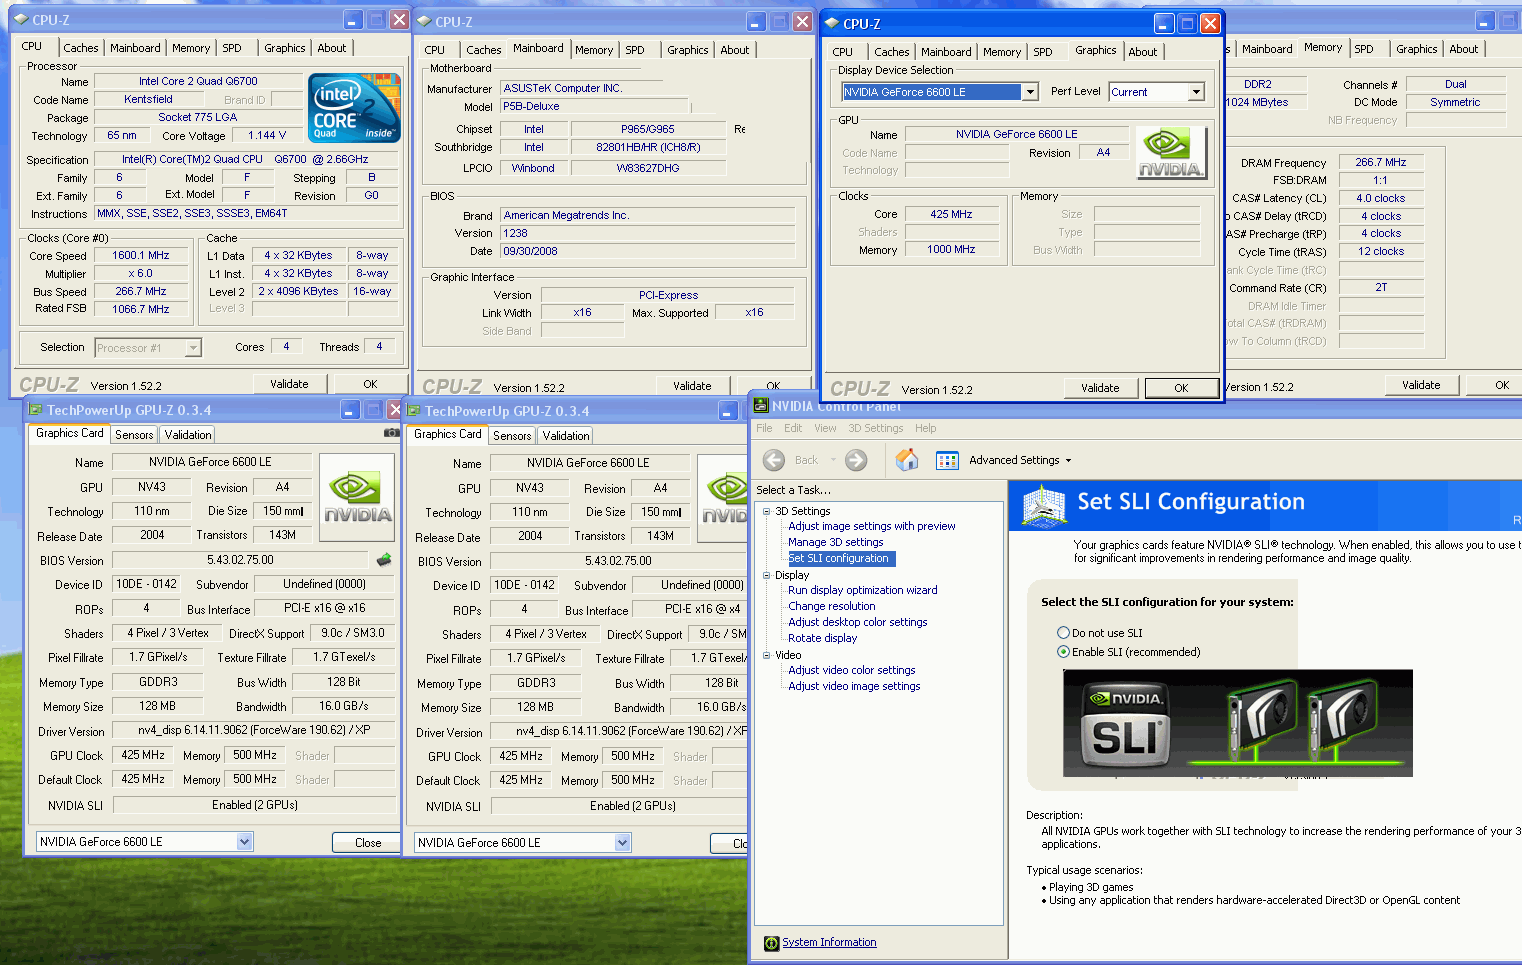Open the Processor #1 selection dropdown in CPU-Z
The image size is (1522, 965).
point(193,348)
